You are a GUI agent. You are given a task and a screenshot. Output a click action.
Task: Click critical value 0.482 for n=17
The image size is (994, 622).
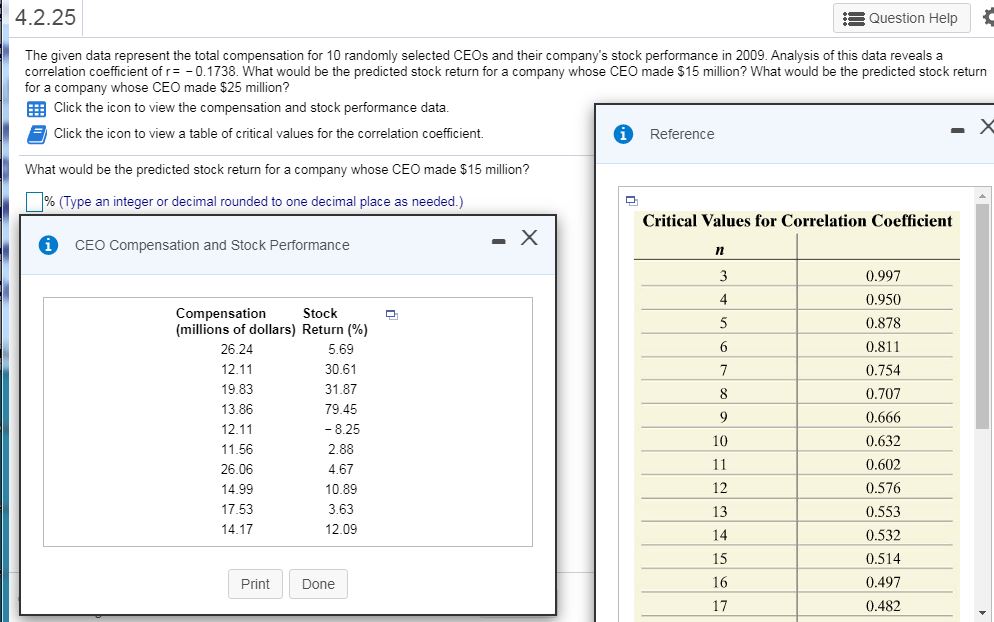click(x=883, y=606)
